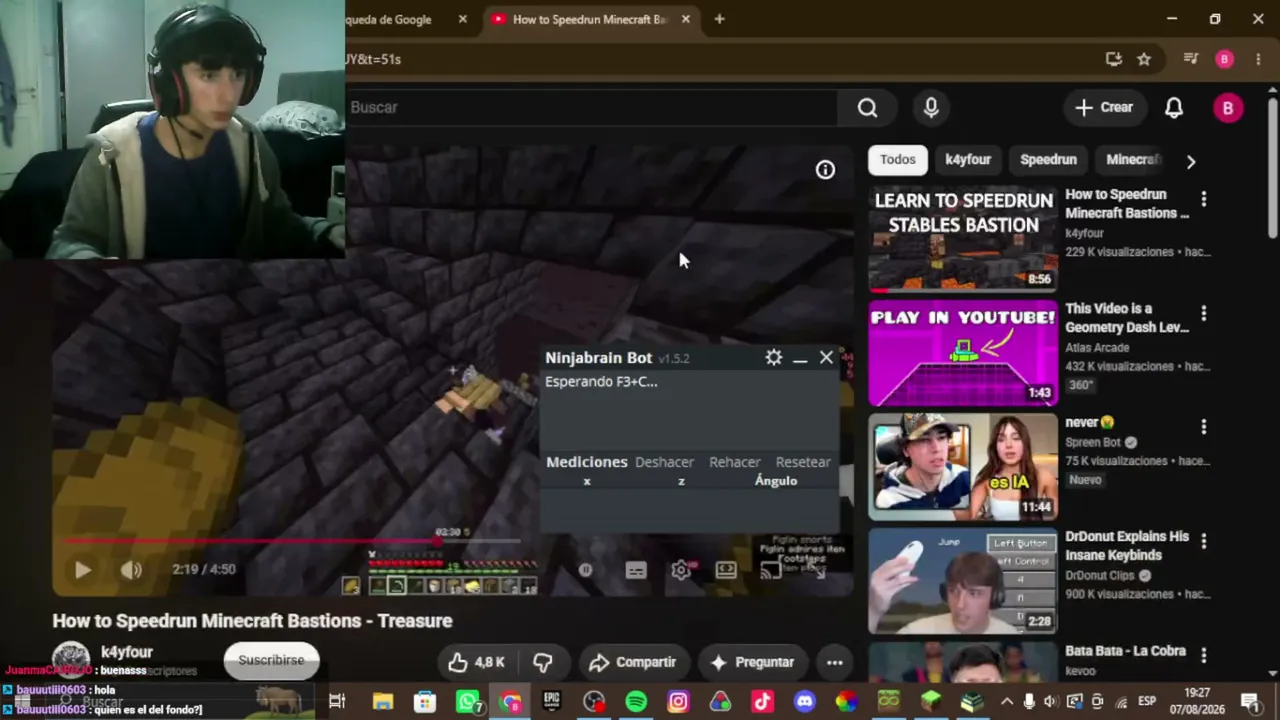
Task: Show video info card icon
Action: coord(825,170)
